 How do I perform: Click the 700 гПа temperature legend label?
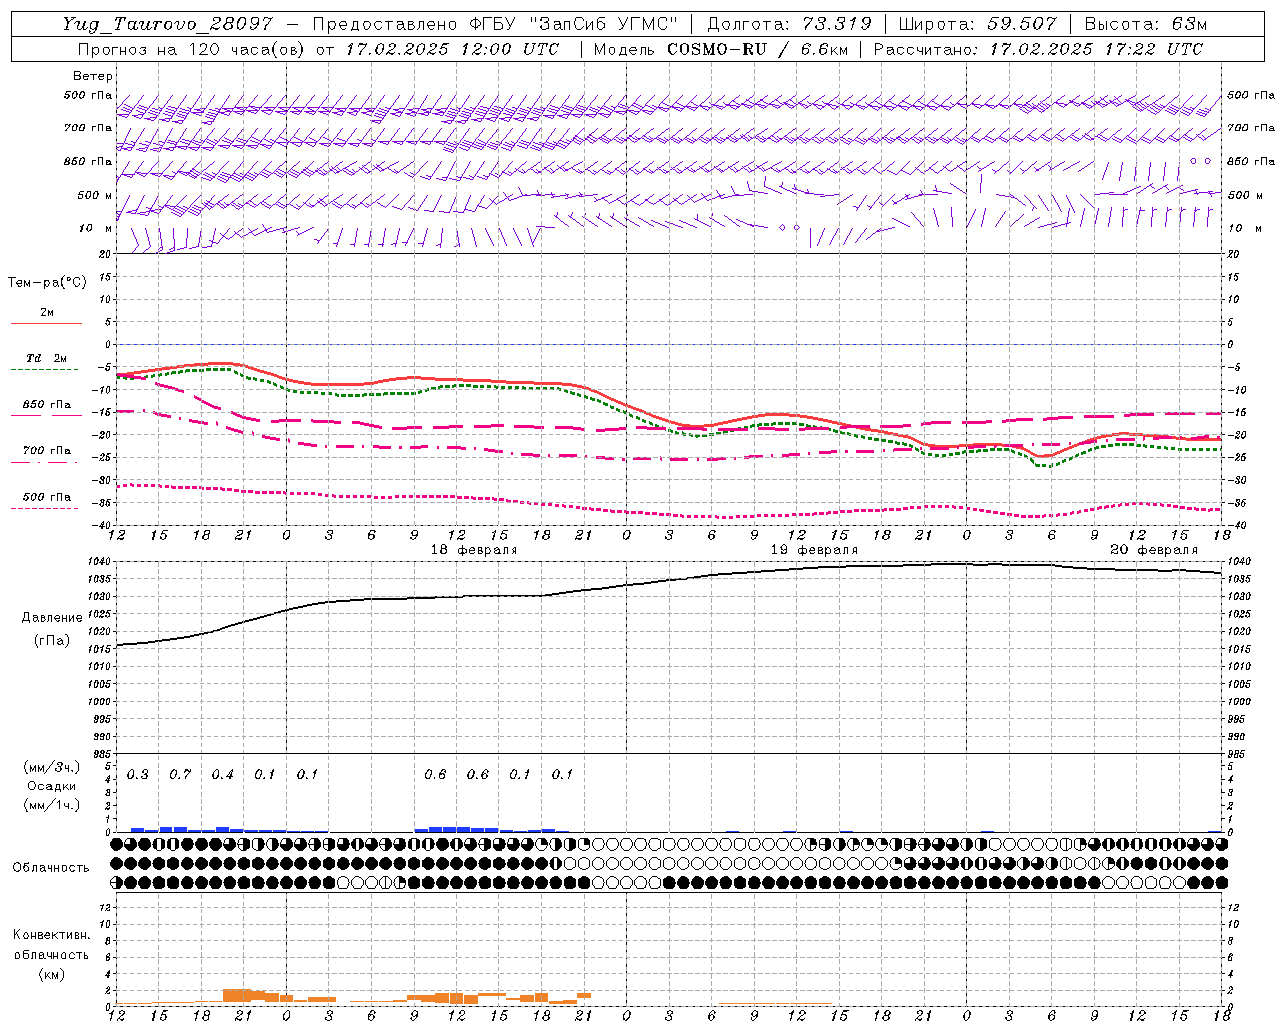point(47,451)
